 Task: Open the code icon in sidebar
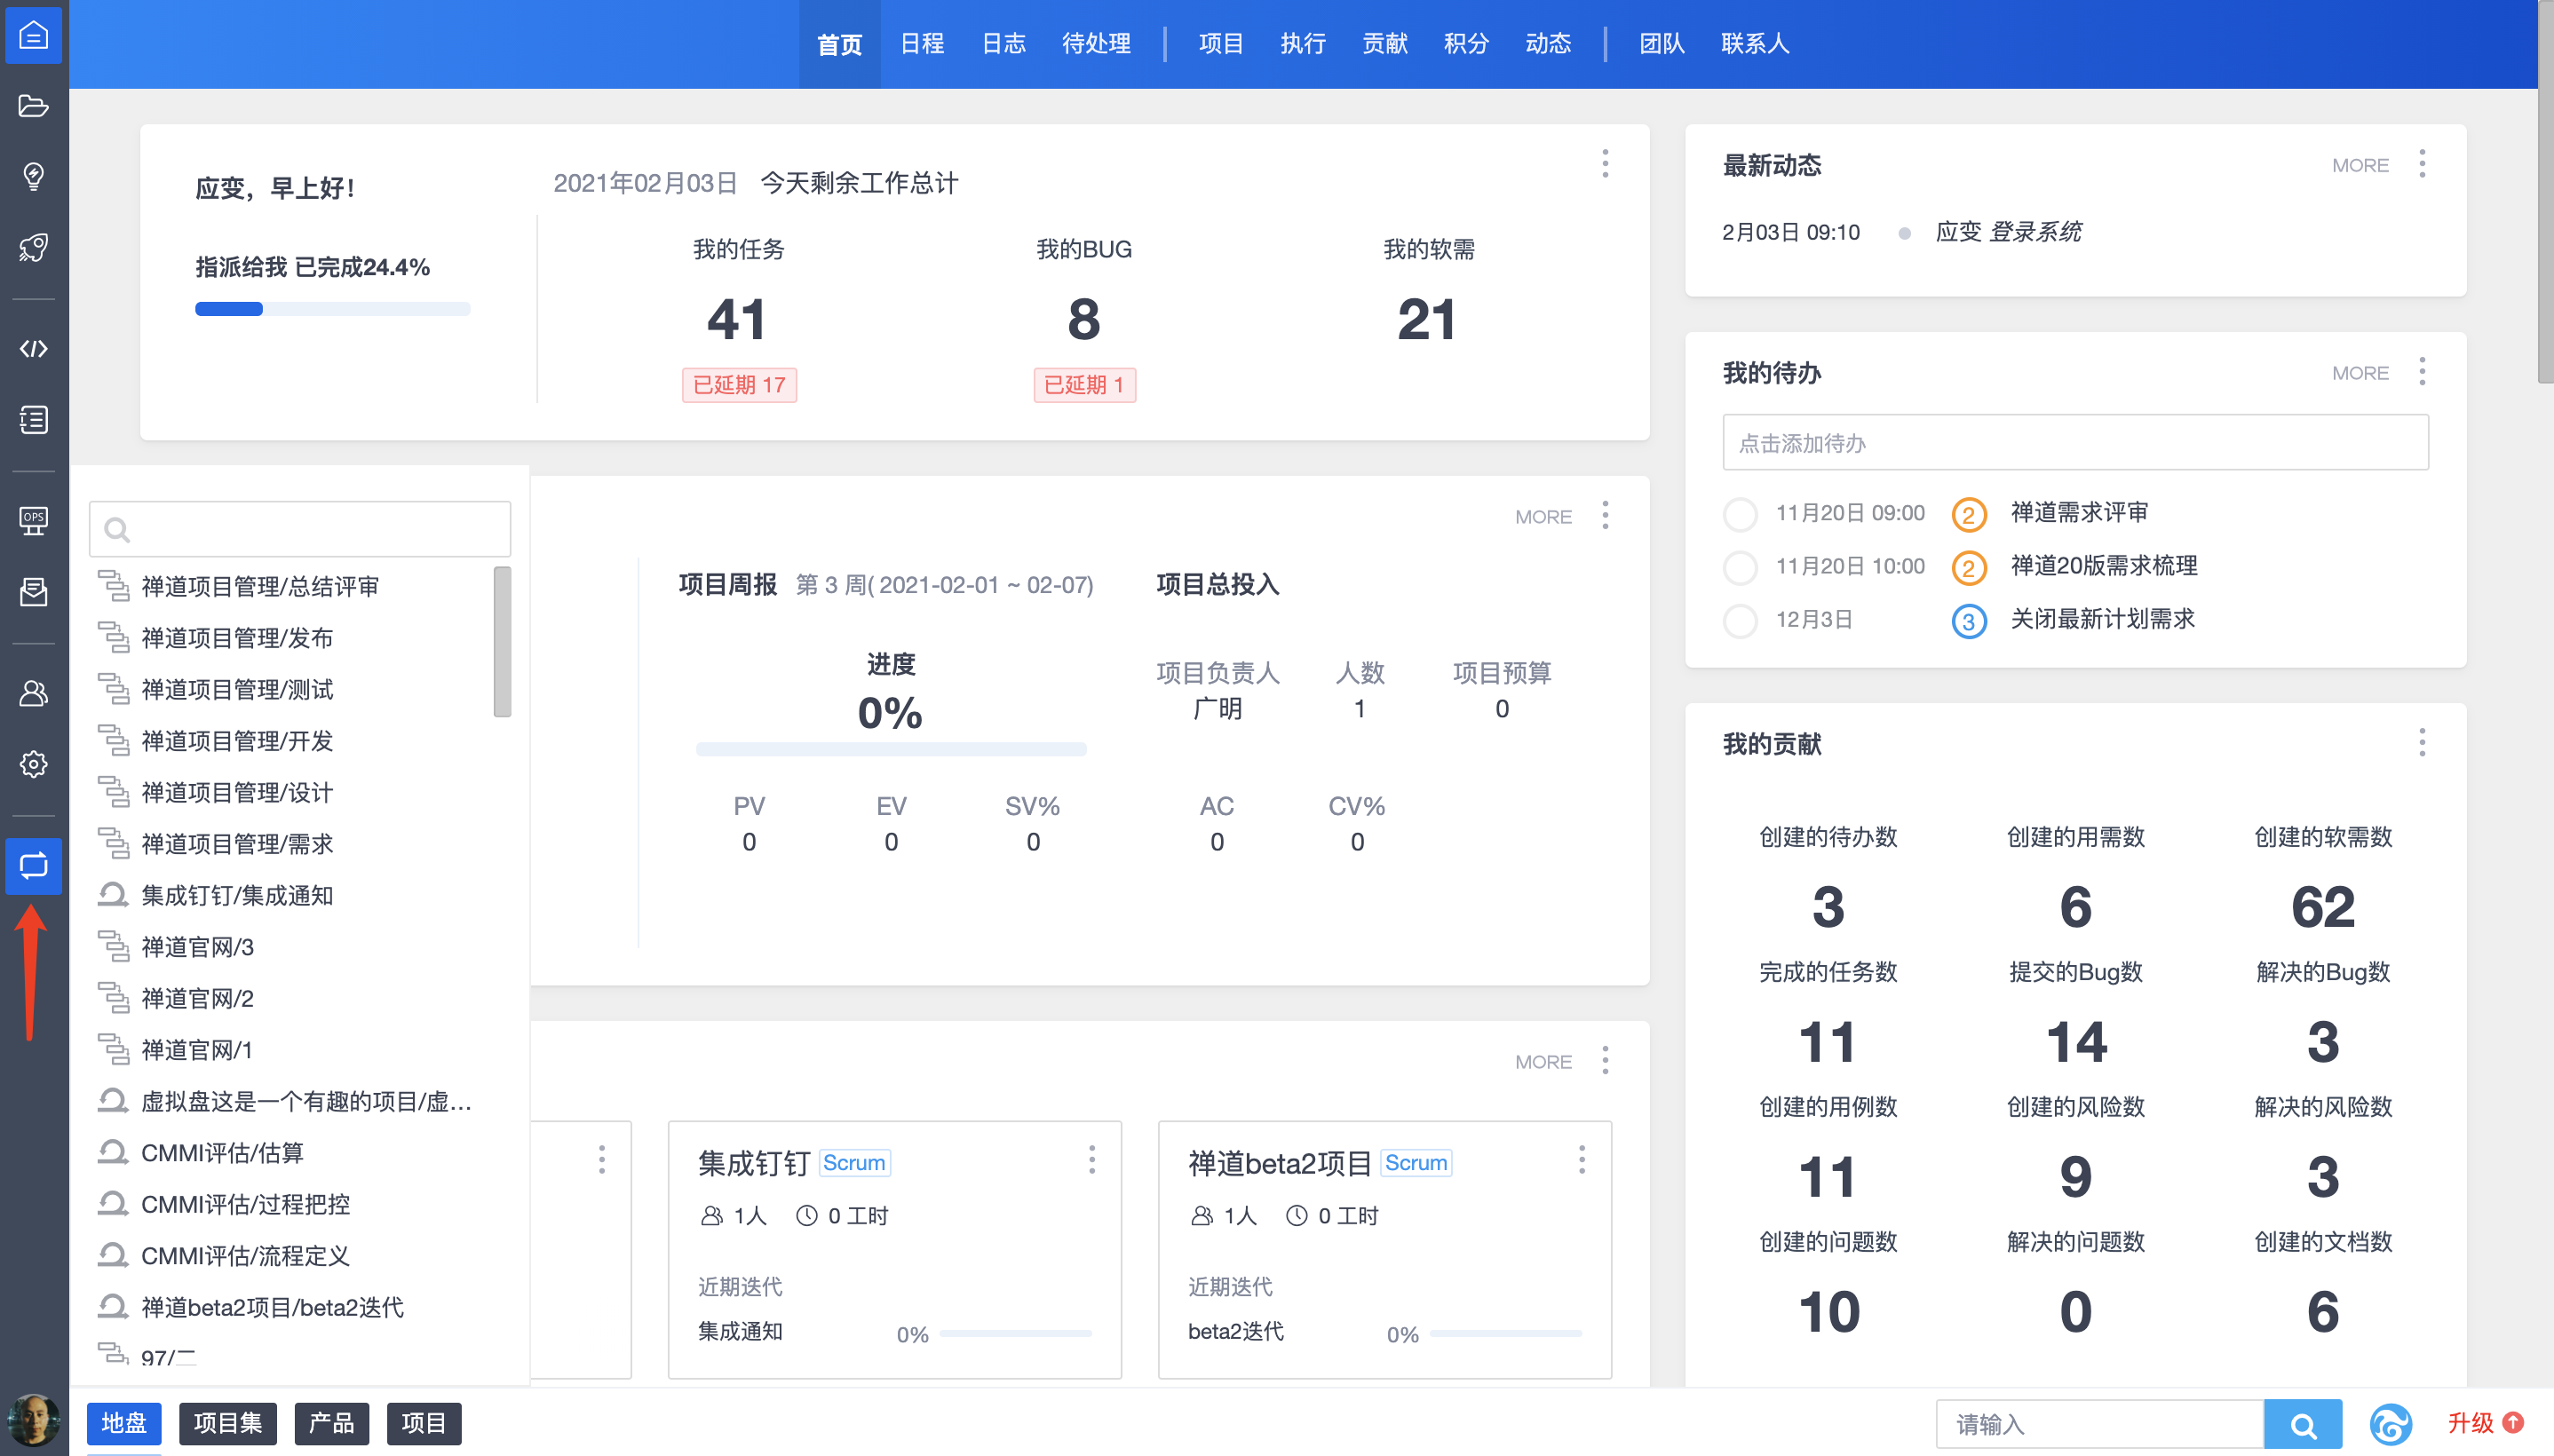coord(33,348)
